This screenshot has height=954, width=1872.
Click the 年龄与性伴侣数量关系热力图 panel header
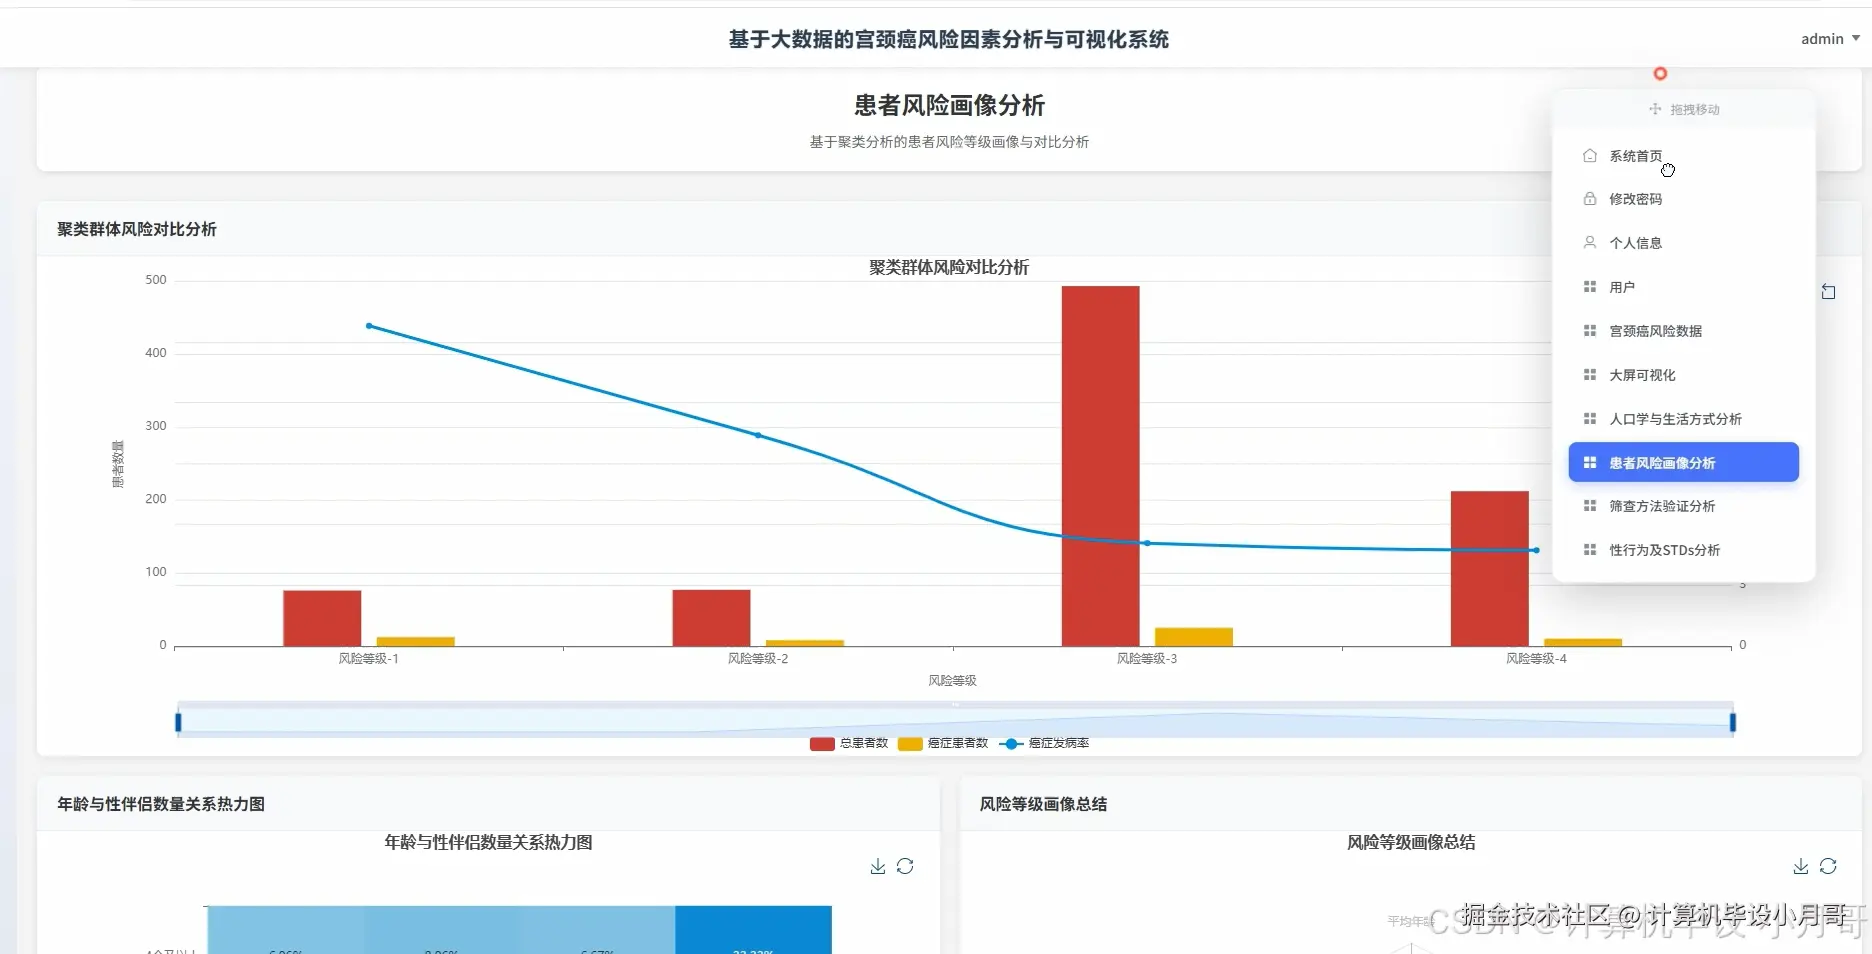coord(161,804)
